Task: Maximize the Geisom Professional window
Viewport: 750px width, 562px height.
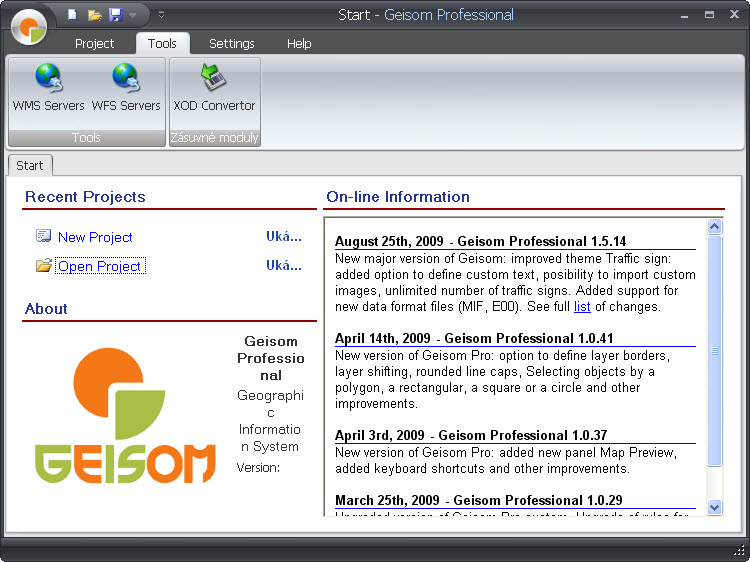Action: [x=709, y=15]
